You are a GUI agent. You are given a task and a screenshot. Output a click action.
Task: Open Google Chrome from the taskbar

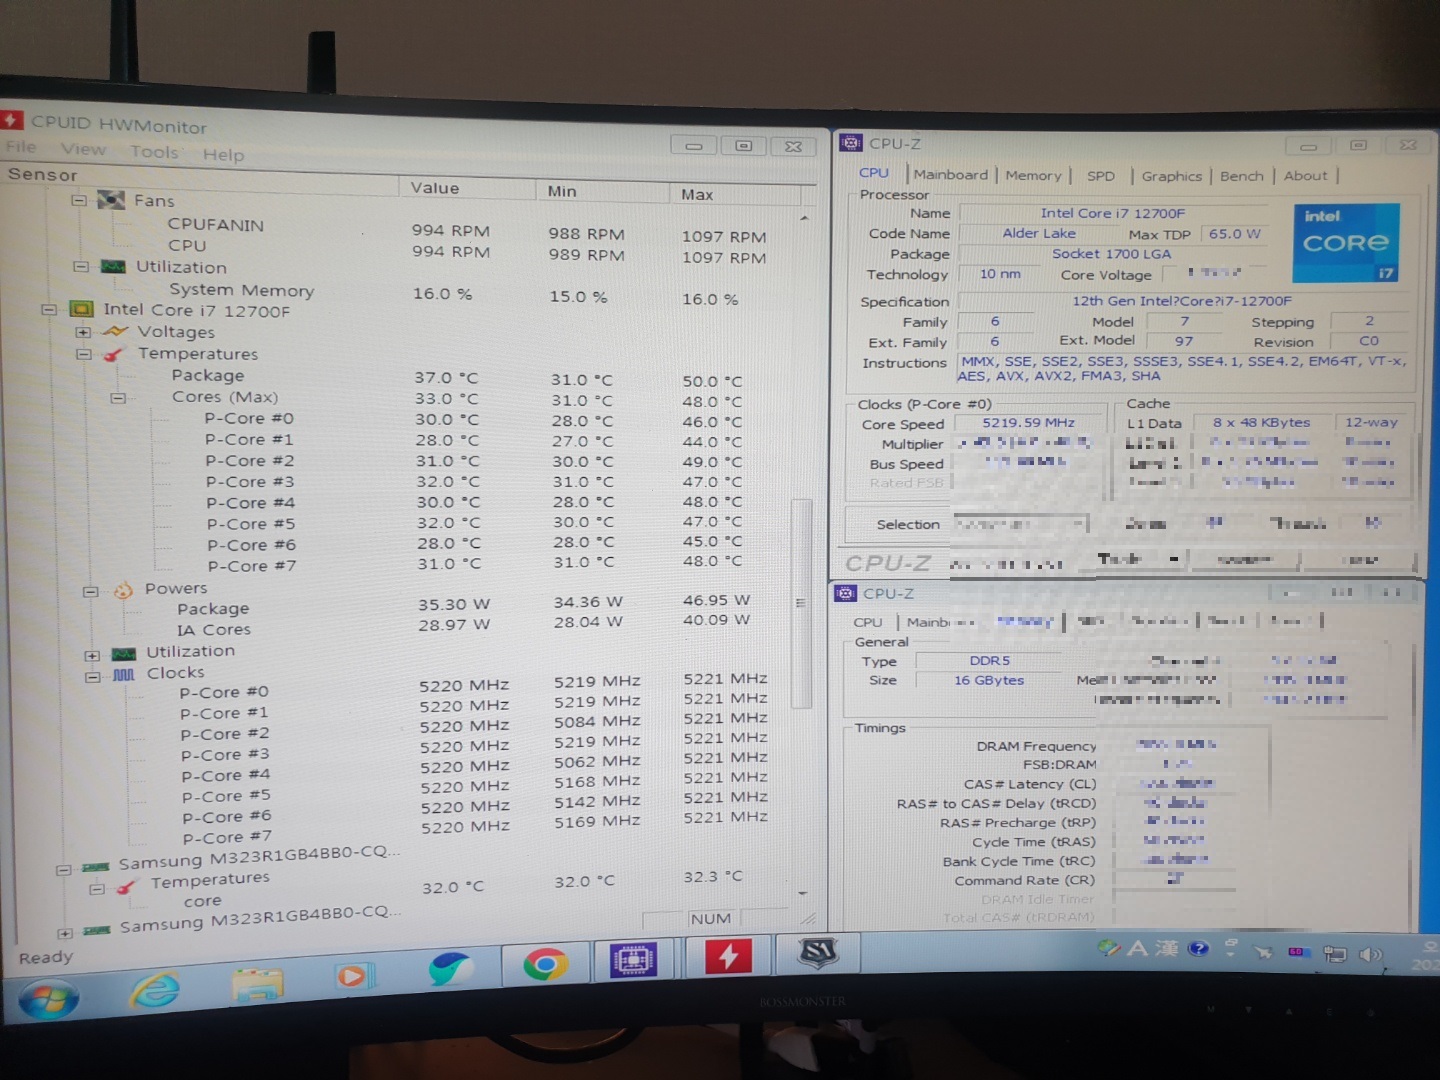pyautogui.click(x=545, y=964)
